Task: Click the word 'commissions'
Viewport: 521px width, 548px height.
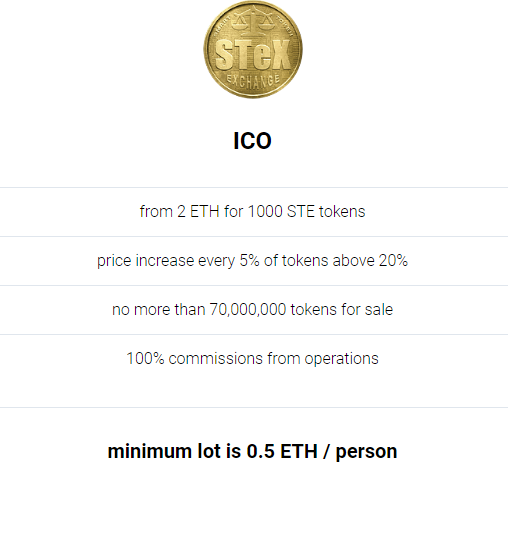Action: click(216, 359)
